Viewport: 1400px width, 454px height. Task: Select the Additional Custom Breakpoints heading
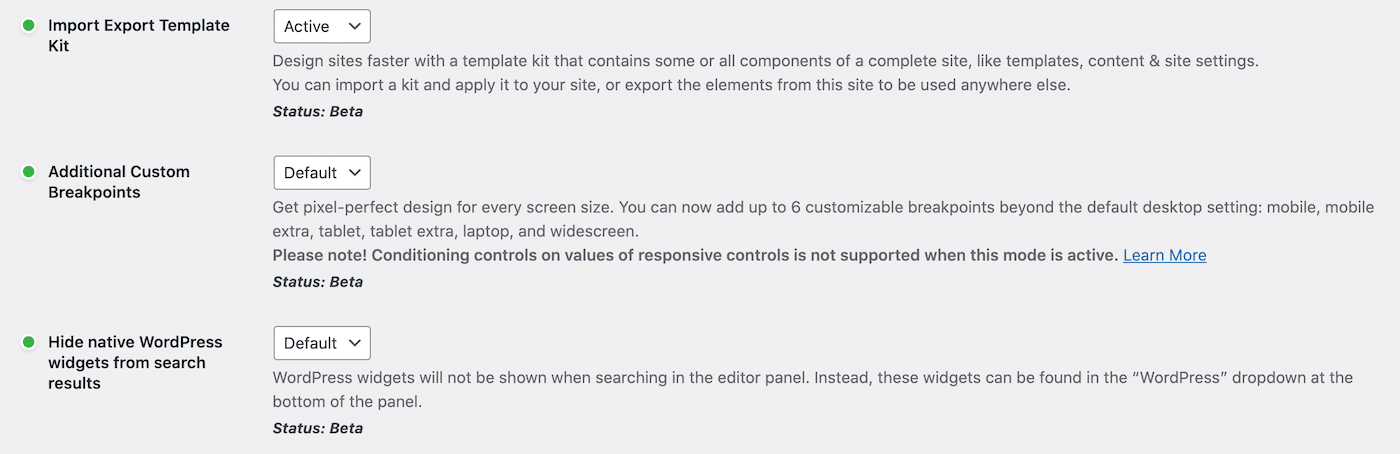[x=118, y=182]
